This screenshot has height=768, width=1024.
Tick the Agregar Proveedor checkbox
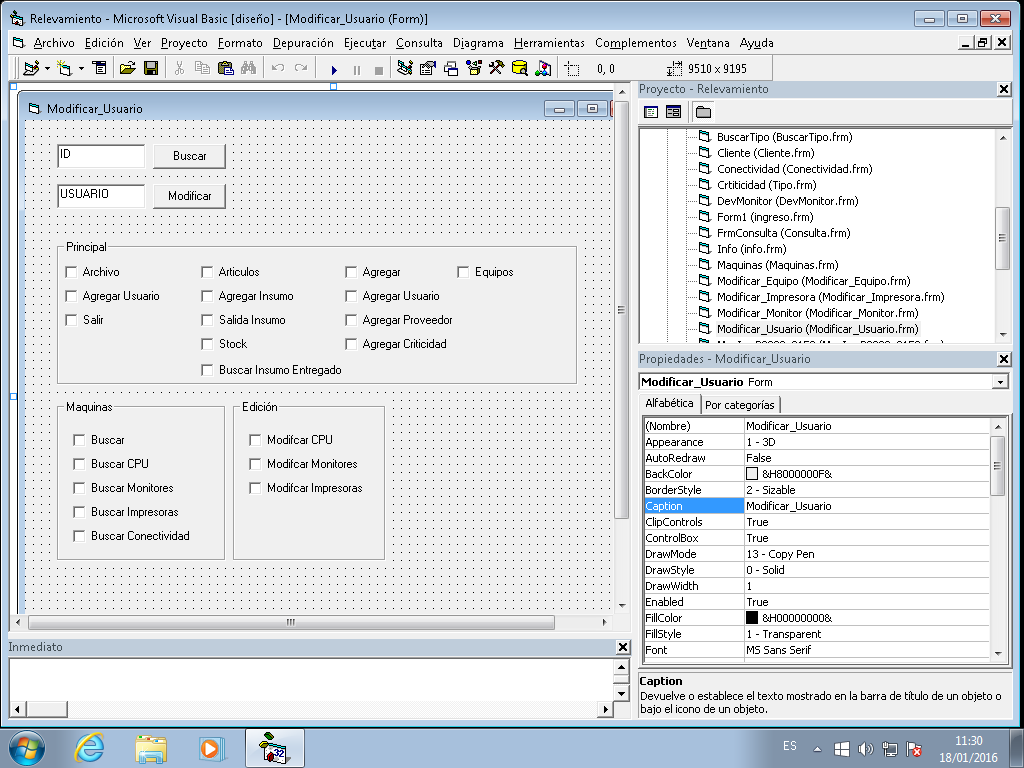pyautogui.click(x=351, y=320)
